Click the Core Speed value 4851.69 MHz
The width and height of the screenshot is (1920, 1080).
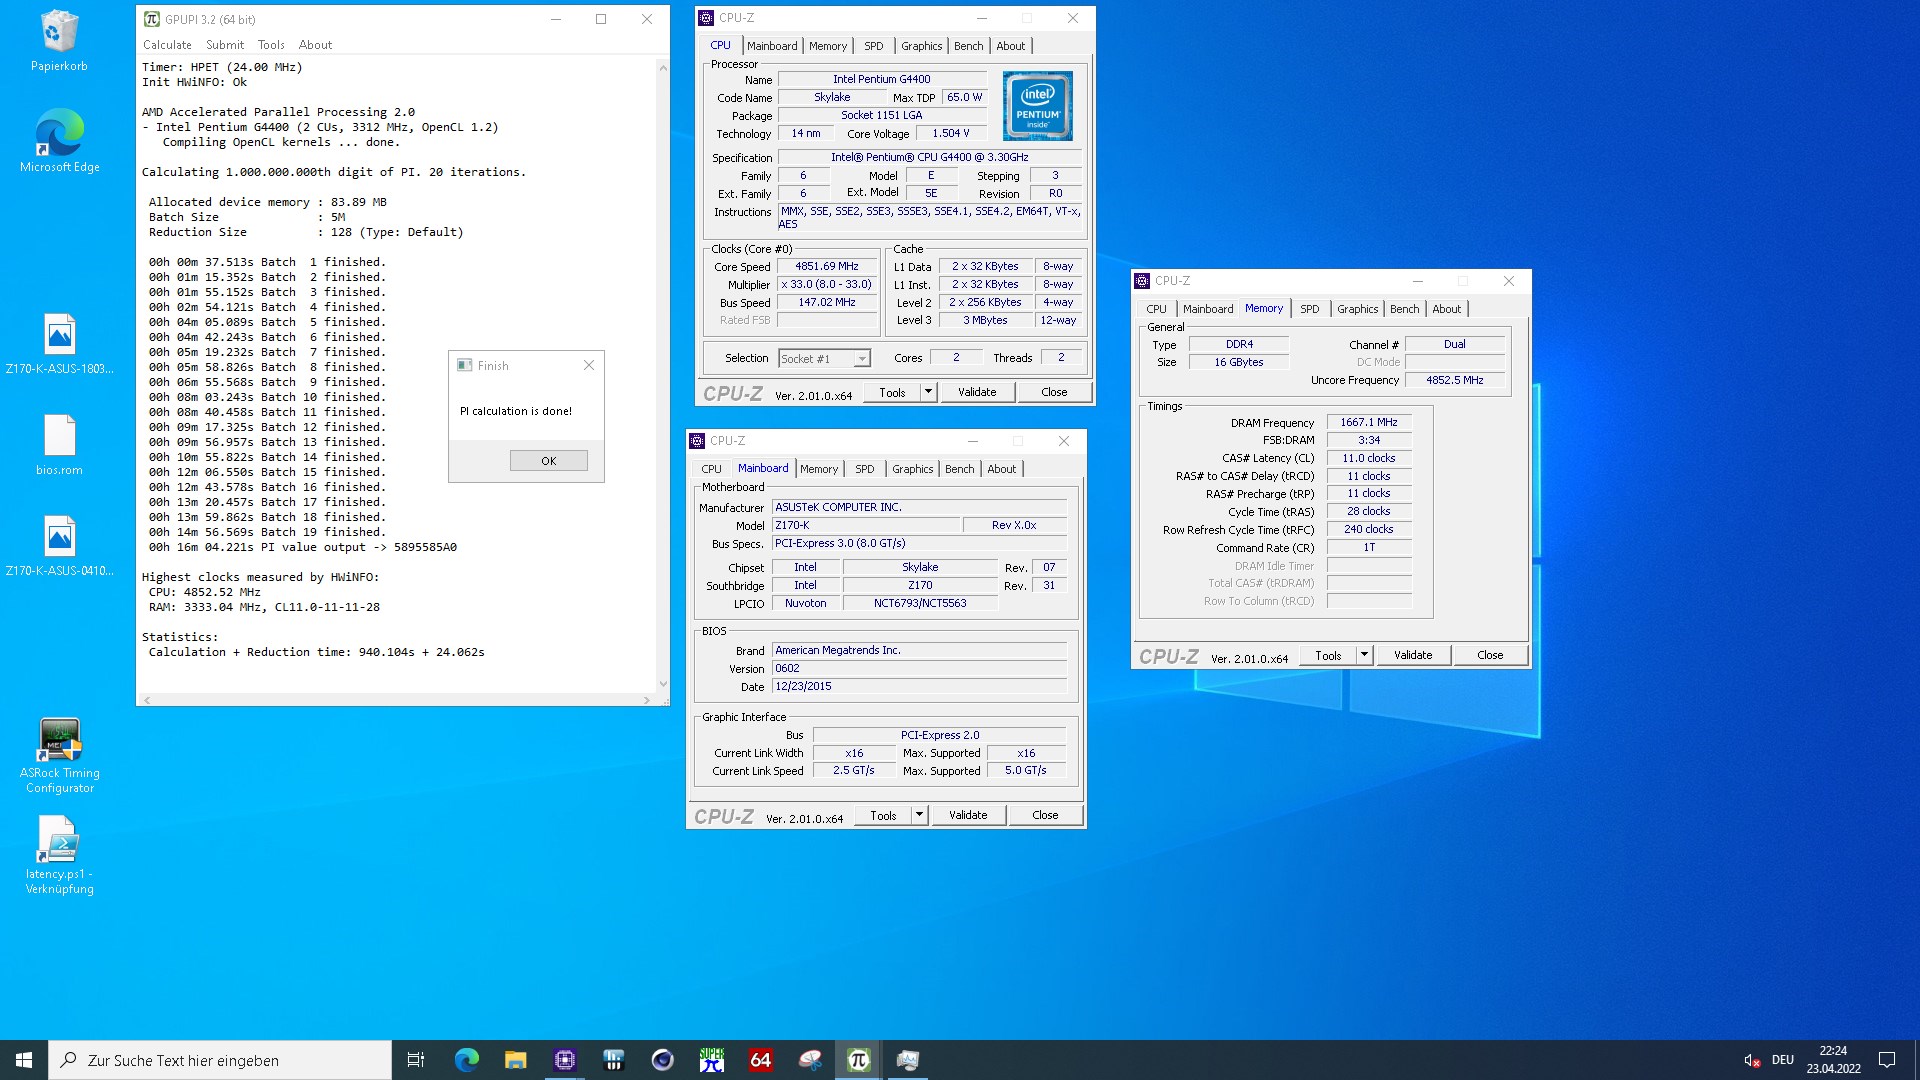pyautogui.click(x=827, y=267)
